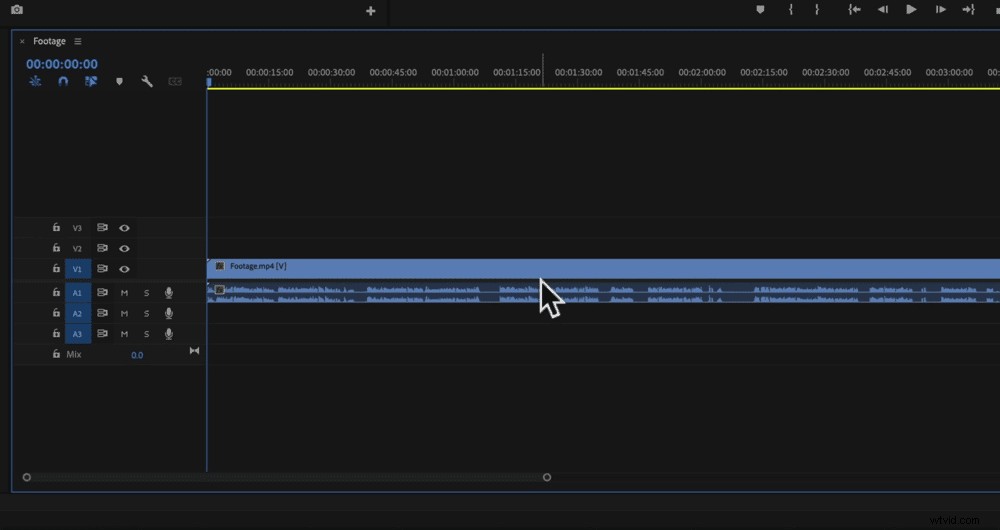
Task: Toggle sync lock for V3
Action: pyautogui.click(x=102, y=228)
